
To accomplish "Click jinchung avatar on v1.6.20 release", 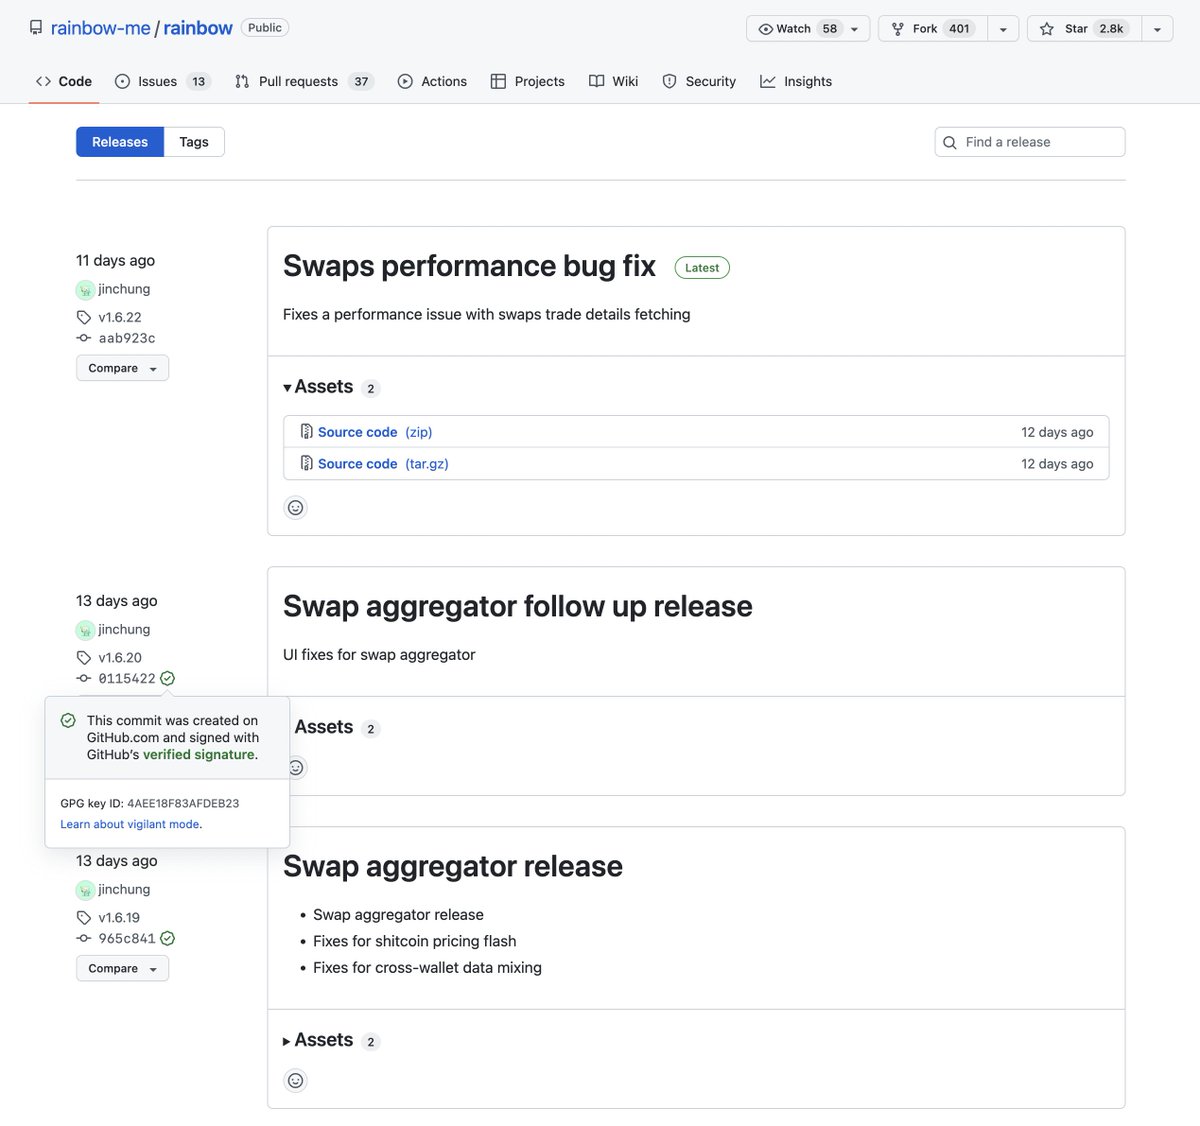I will click(85, 630).
